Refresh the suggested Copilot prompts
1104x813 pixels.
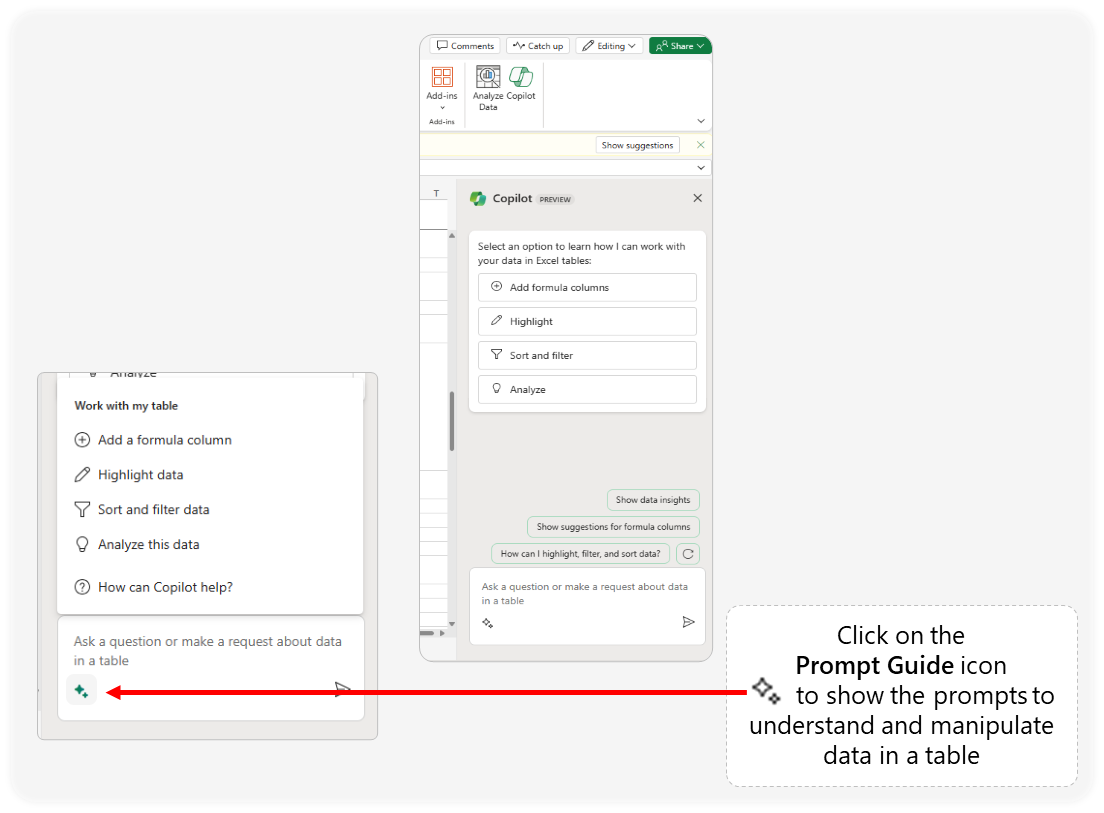(688, 554)
